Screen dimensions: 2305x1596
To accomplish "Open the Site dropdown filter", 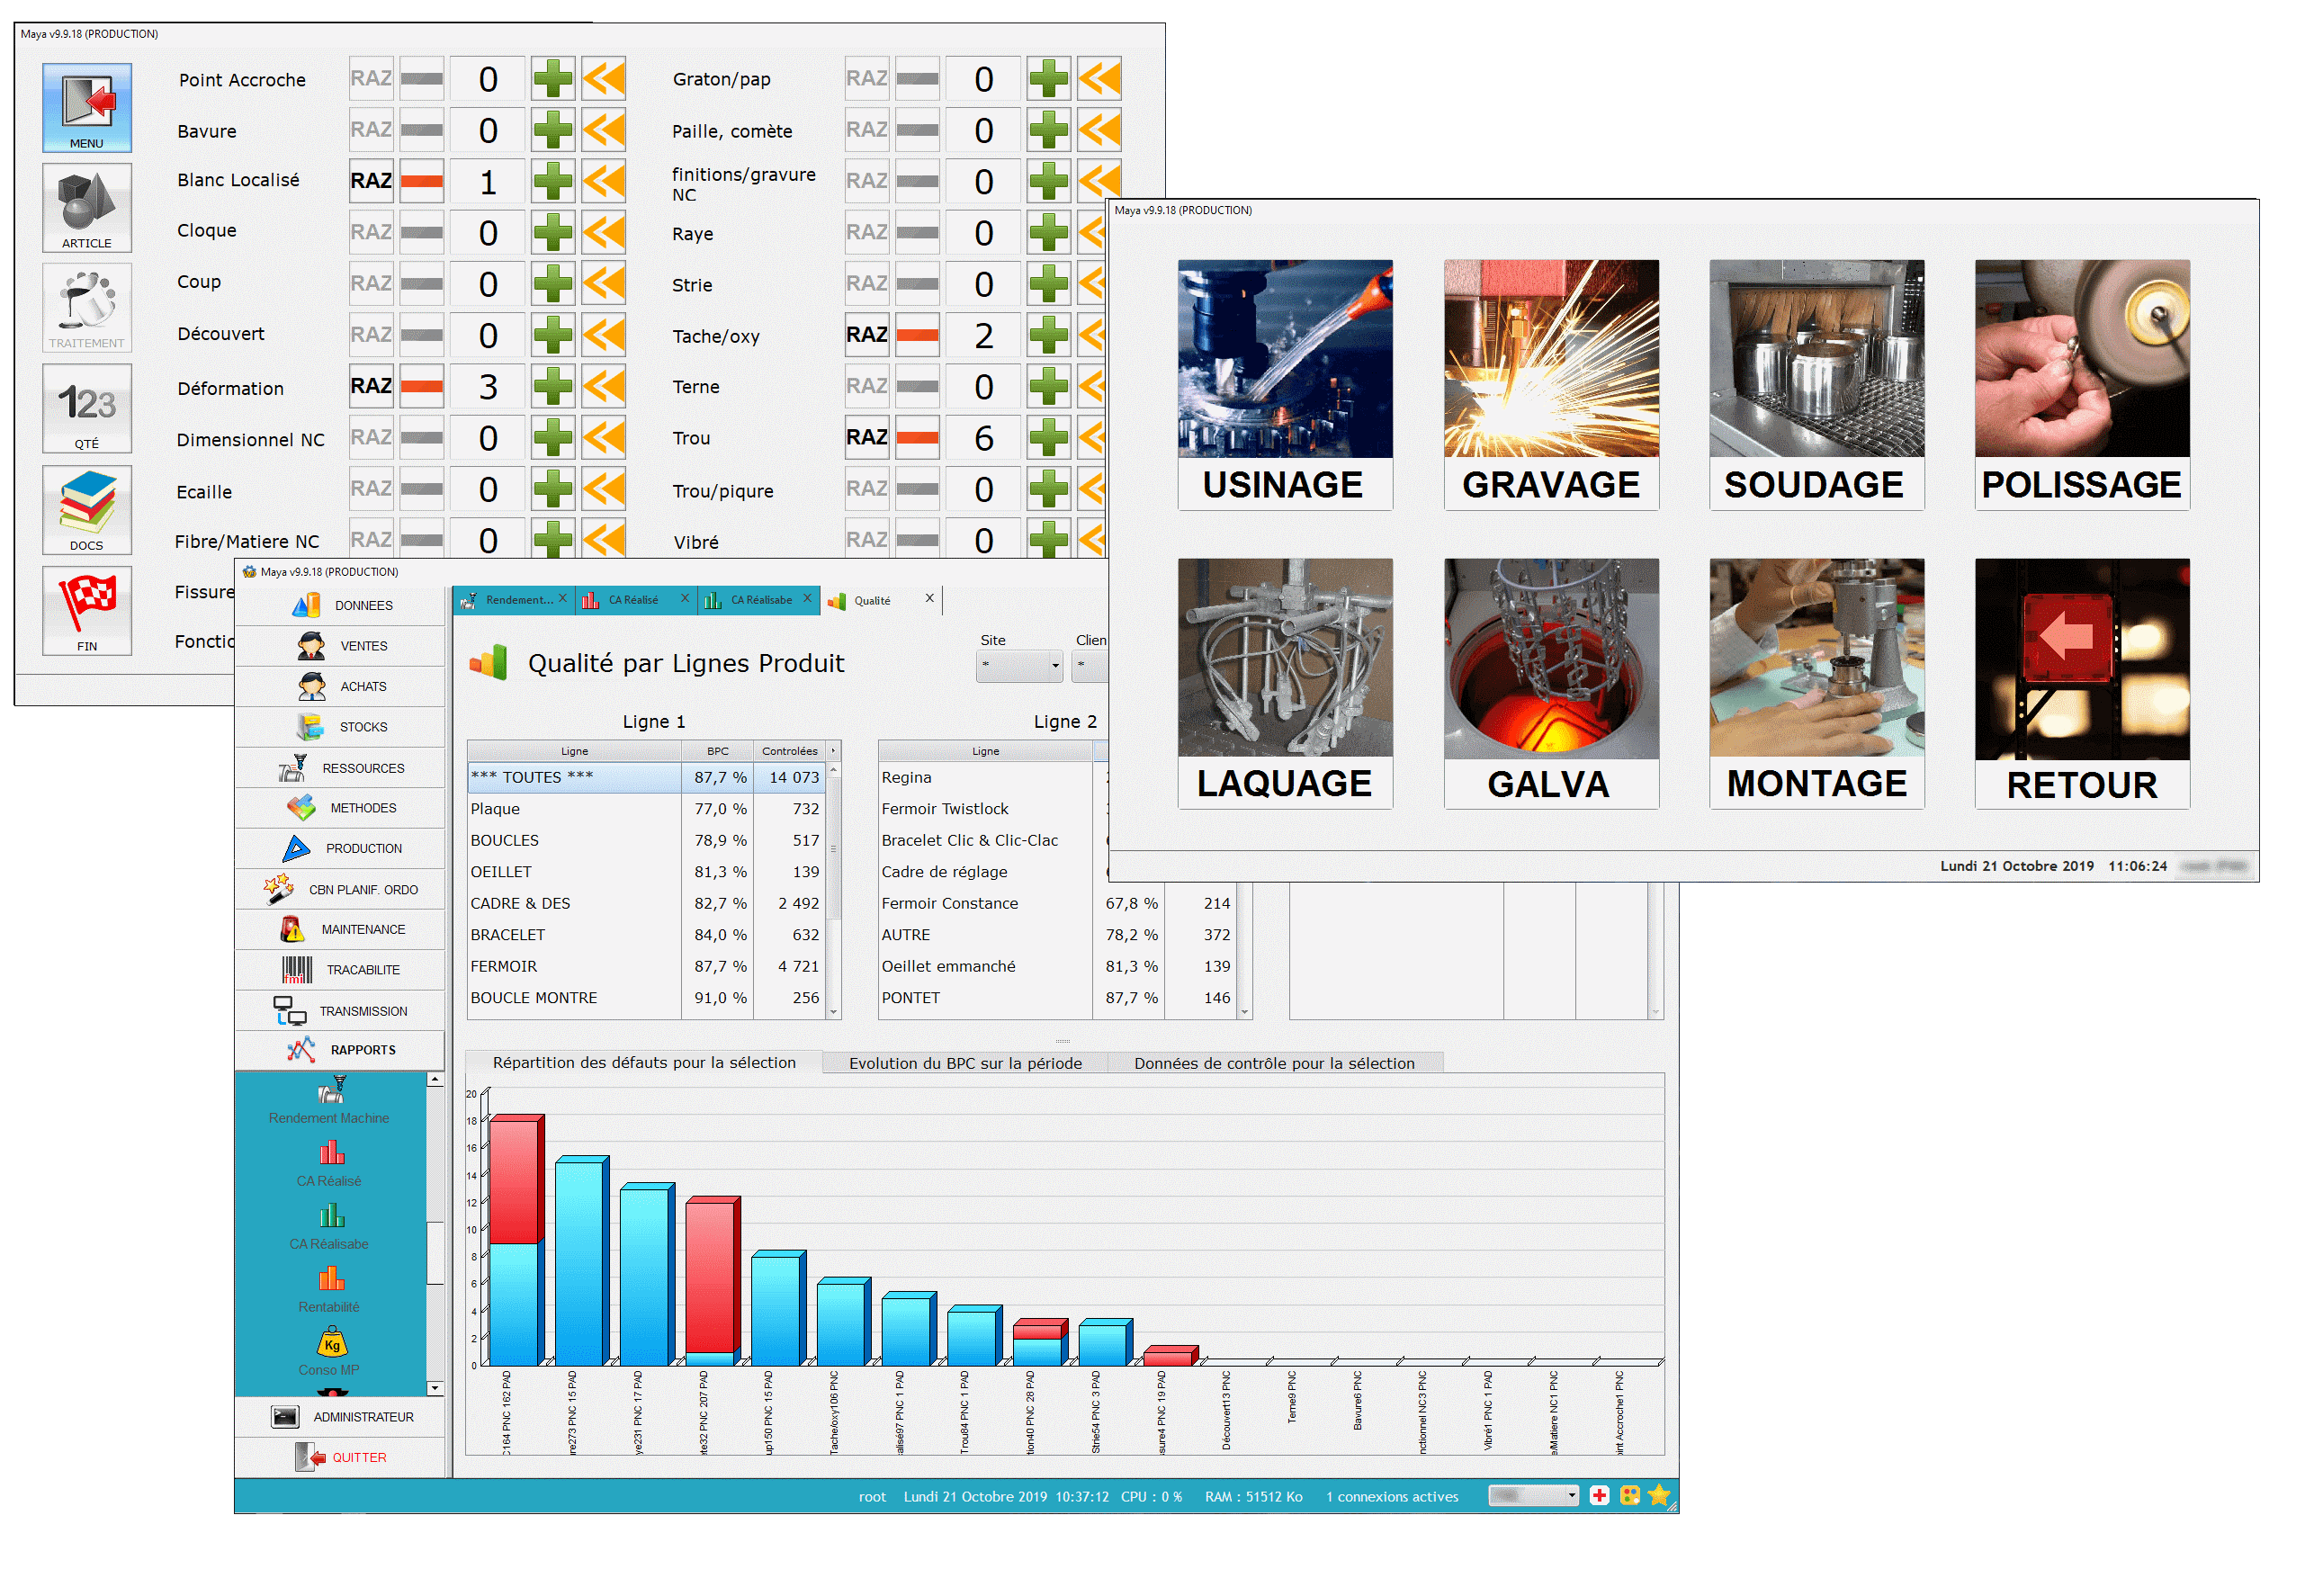I will 1018,665.
